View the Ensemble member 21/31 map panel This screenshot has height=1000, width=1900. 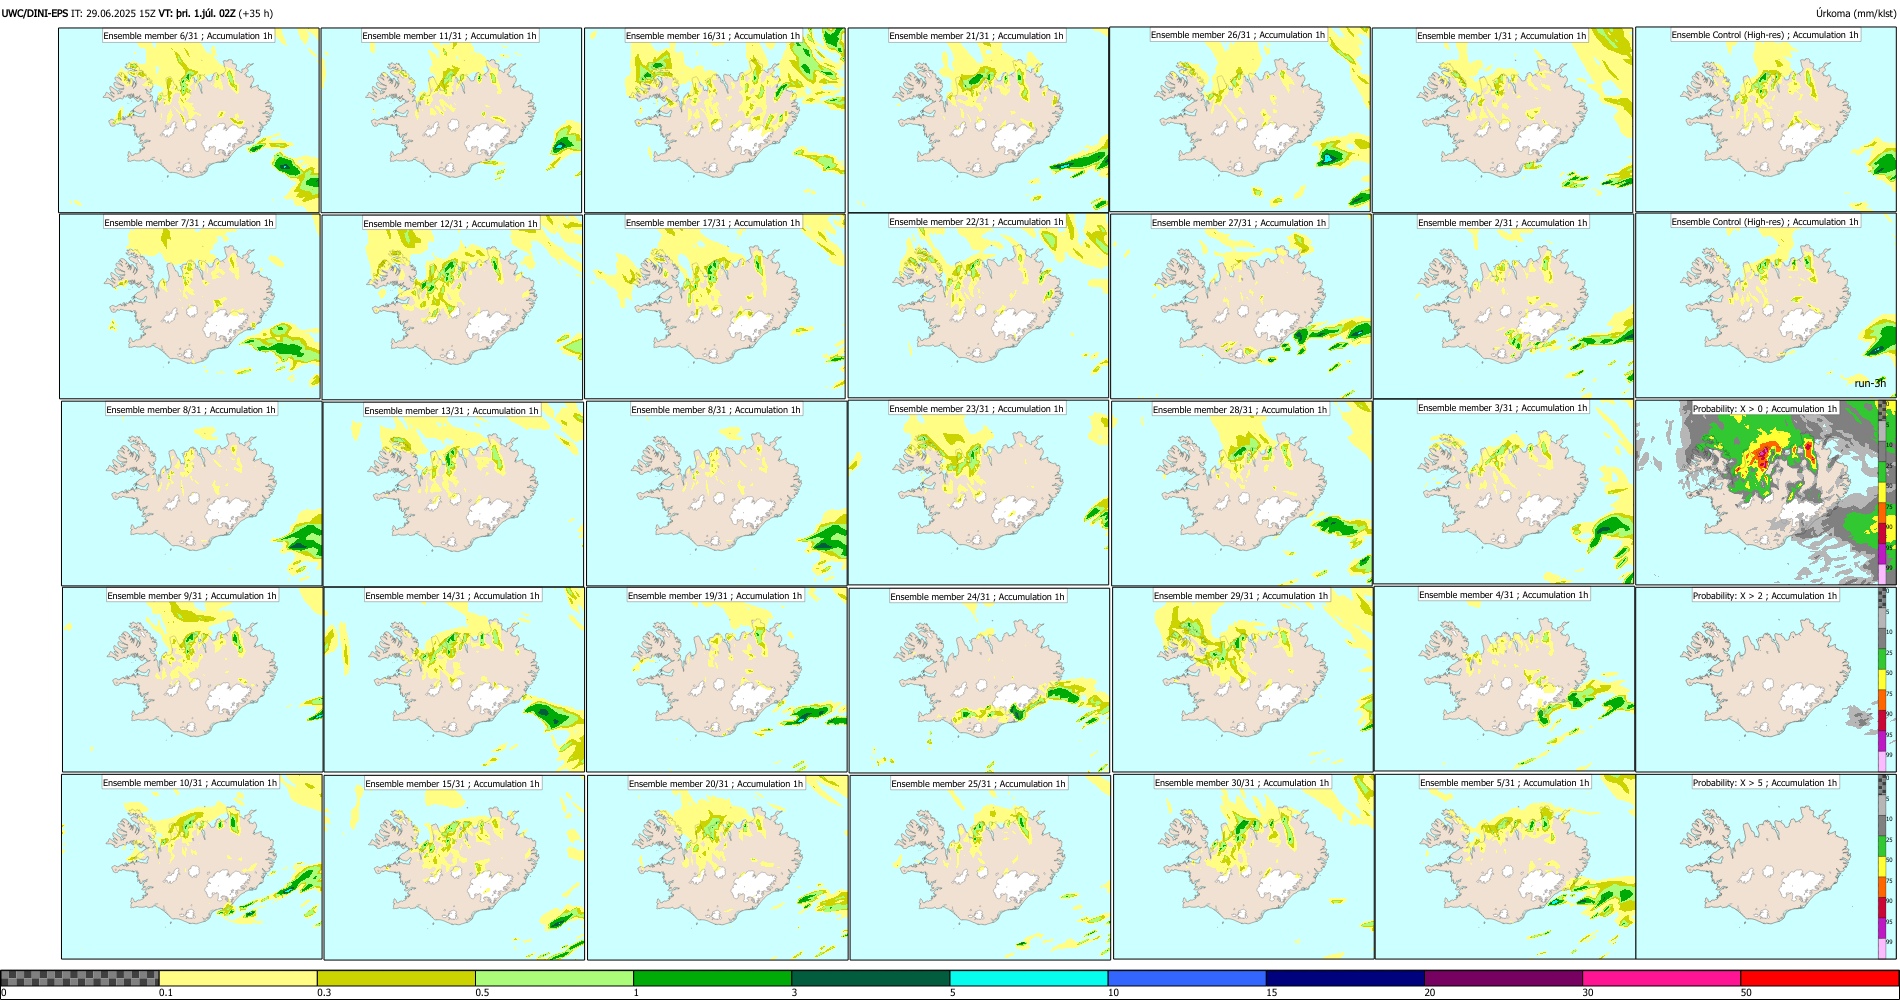pos(977,120)
